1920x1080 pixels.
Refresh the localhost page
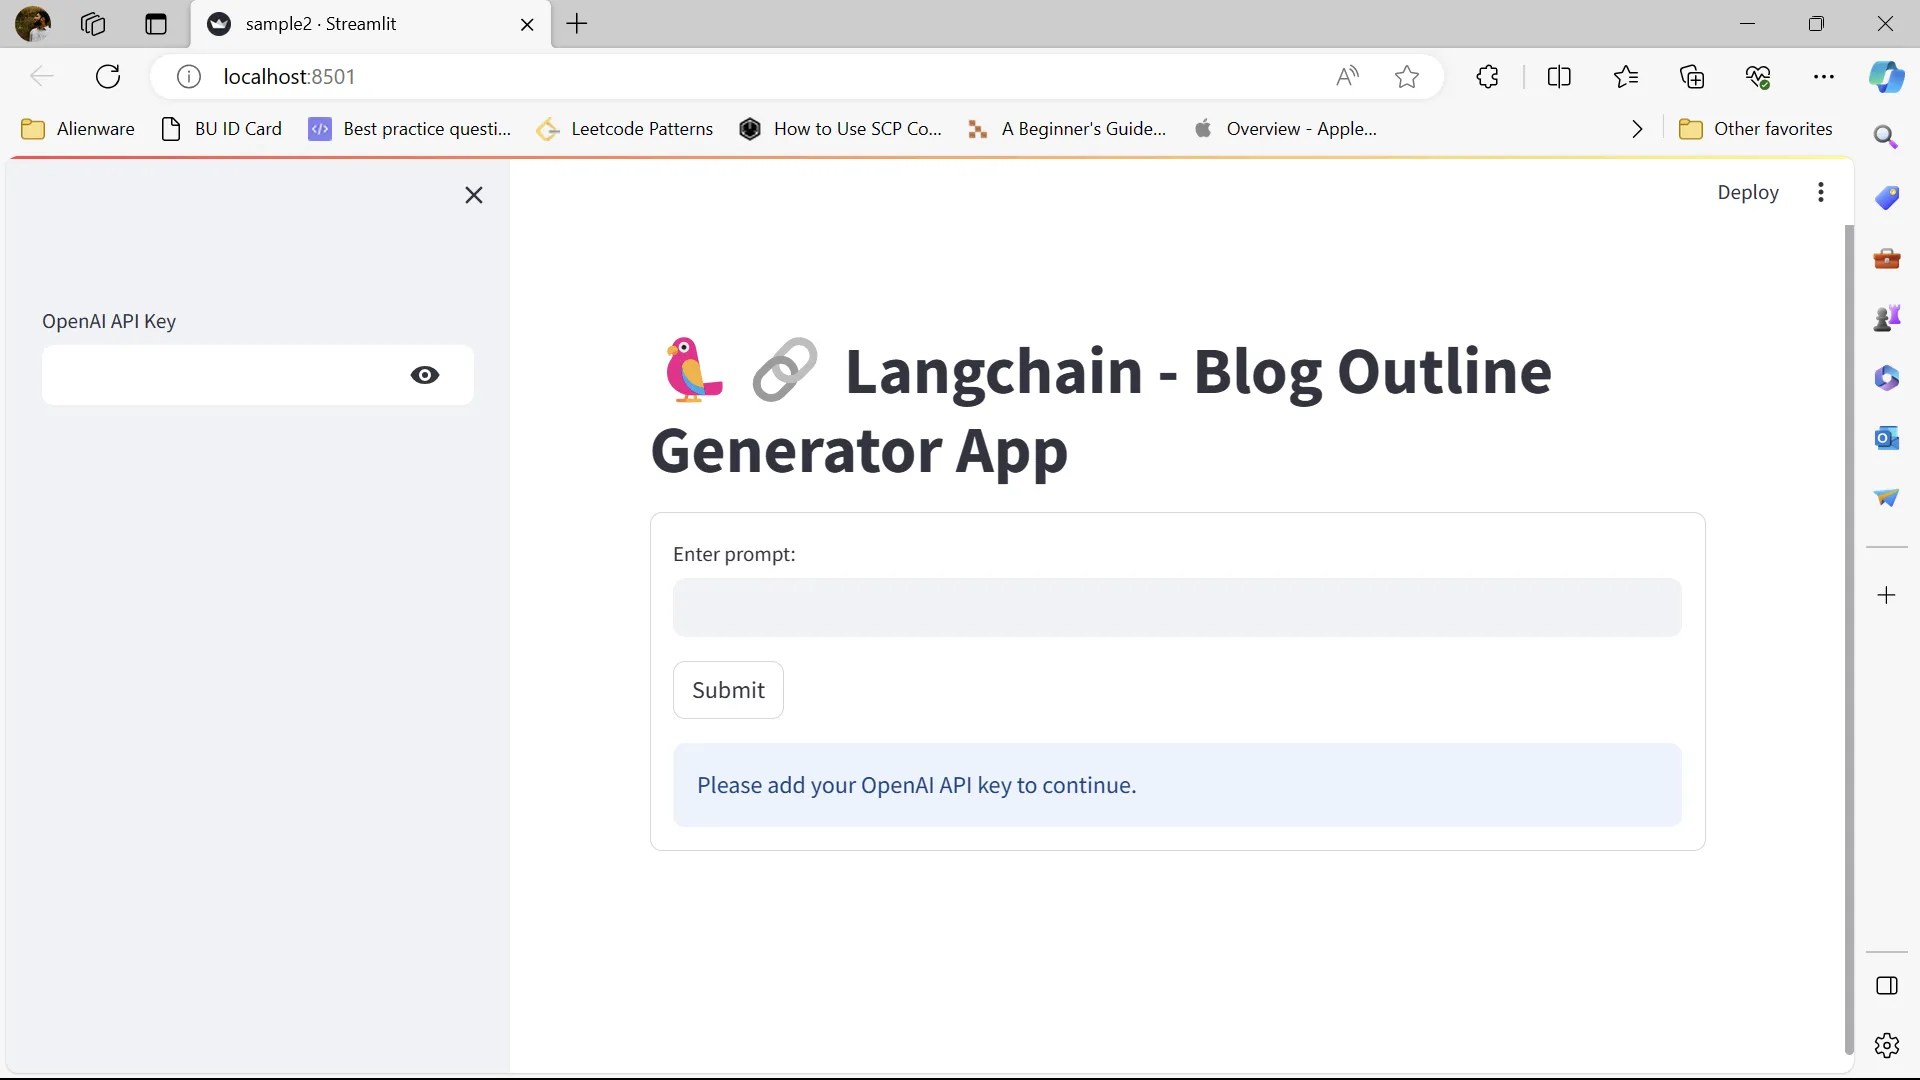click(x=108, y=77)
